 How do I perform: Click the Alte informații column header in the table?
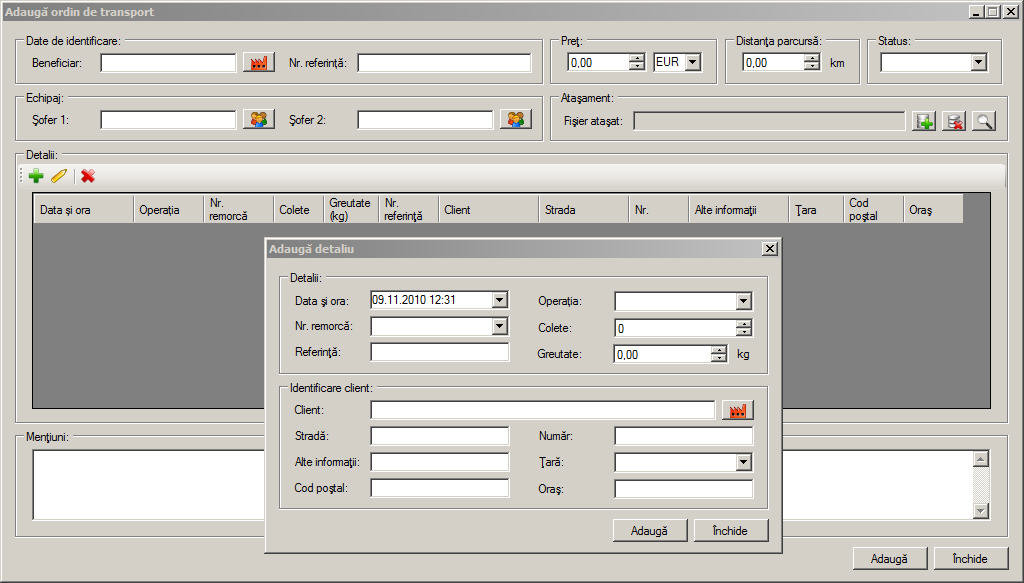pos(739,210)
